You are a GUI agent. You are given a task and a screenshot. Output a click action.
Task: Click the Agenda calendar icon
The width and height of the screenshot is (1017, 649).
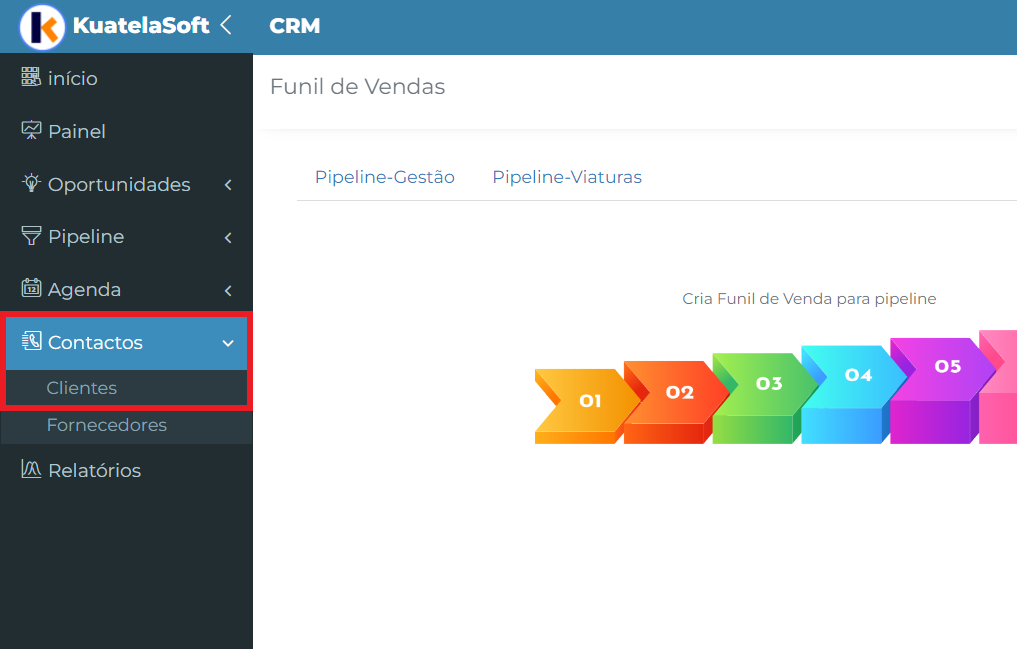31,289
